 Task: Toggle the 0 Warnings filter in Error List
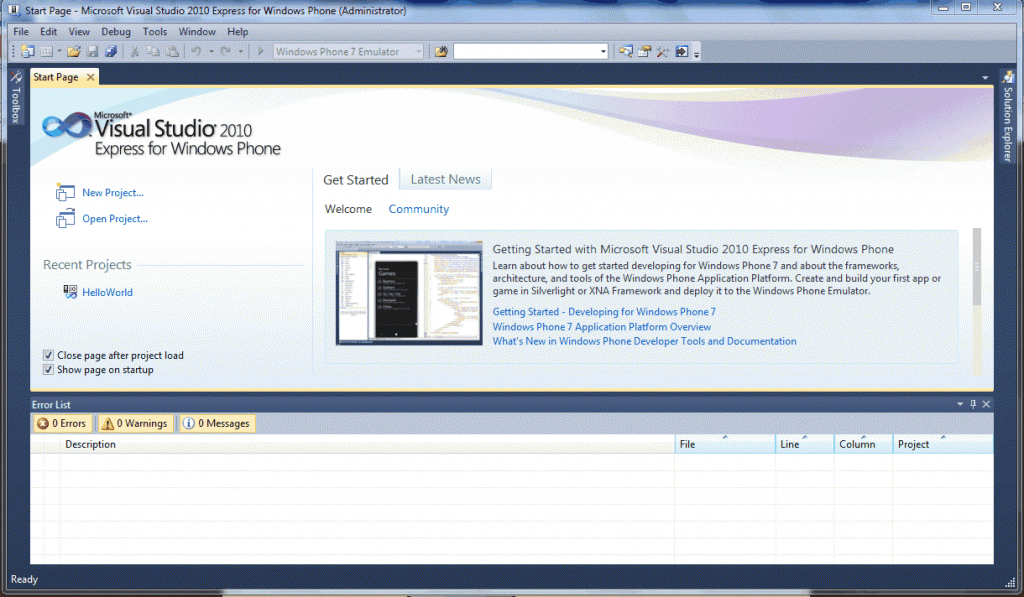coord(135,423)
